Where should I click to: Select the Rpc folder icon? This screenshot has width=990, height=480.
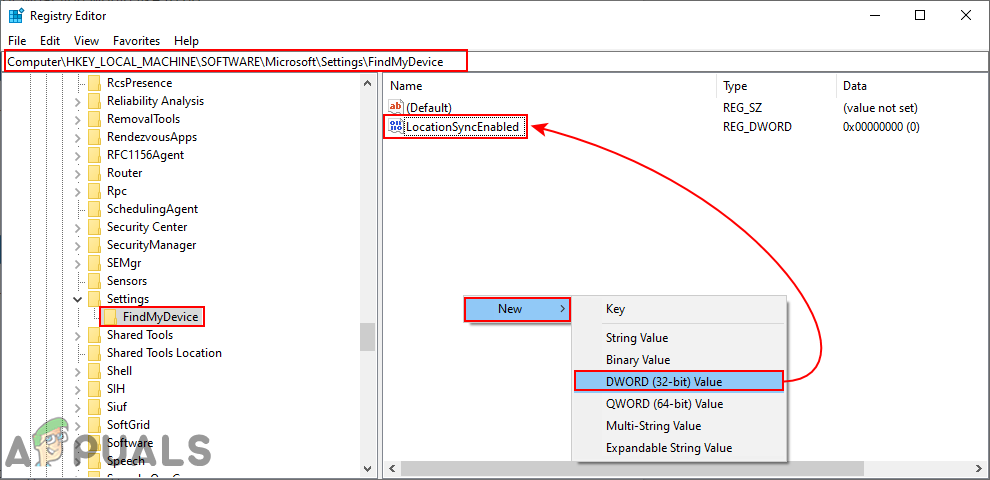pyautogui.click(x=95, y=191)
